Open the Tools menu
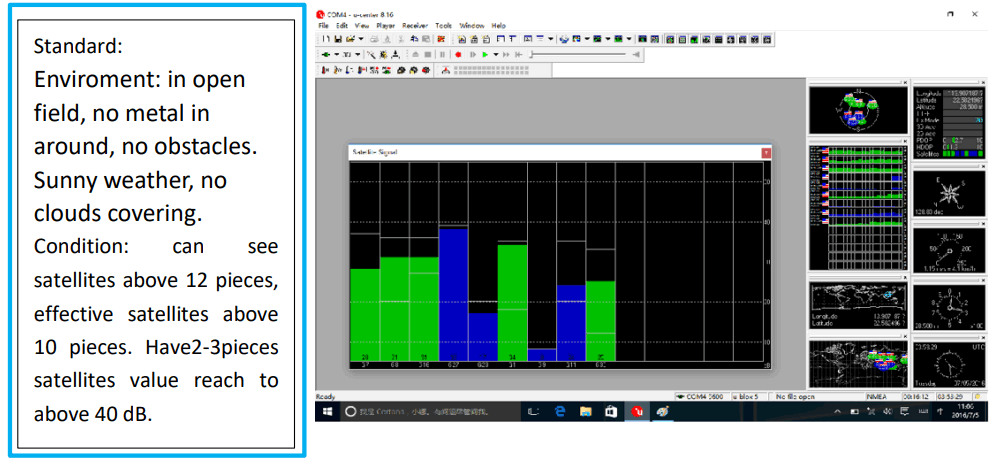 pos(444,26)
